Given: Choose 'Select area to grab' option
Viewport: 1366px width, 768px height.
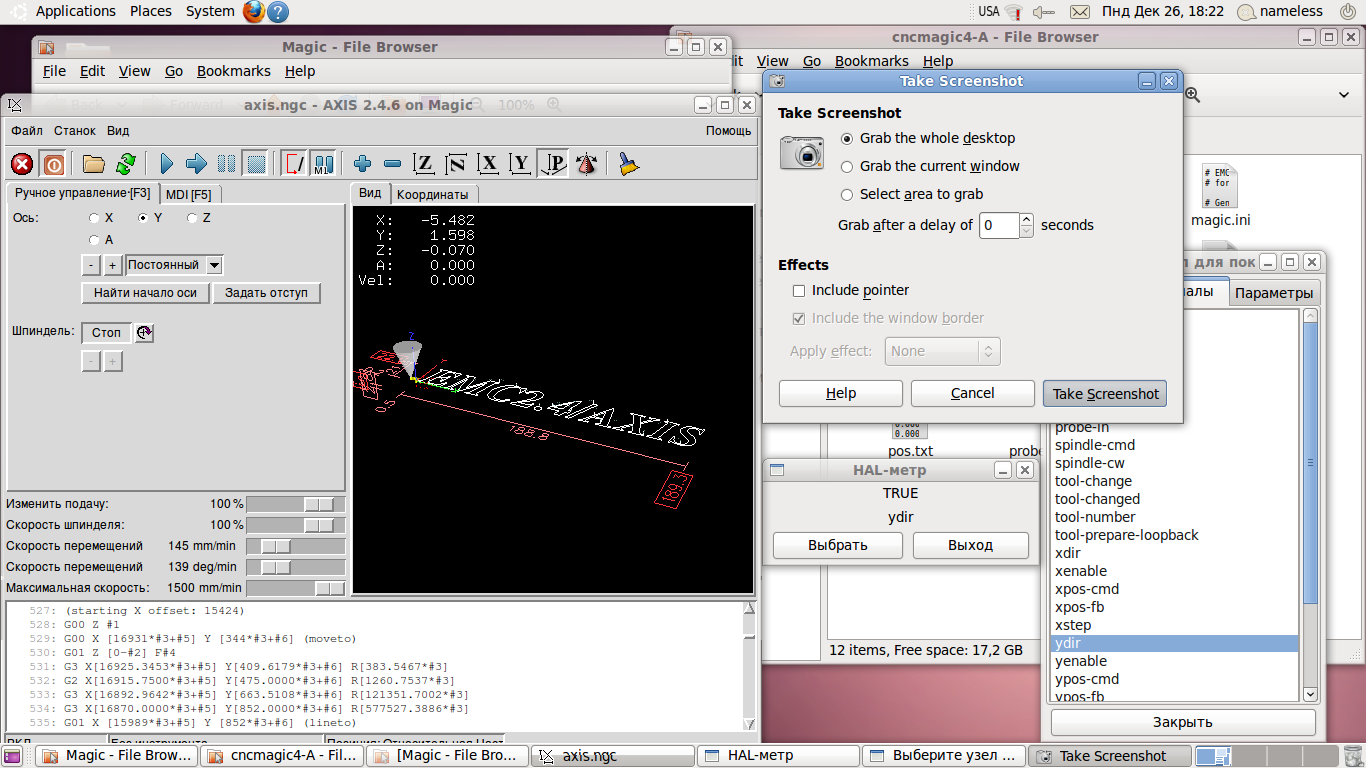Looking at the screenshot, I should point(847,195).
